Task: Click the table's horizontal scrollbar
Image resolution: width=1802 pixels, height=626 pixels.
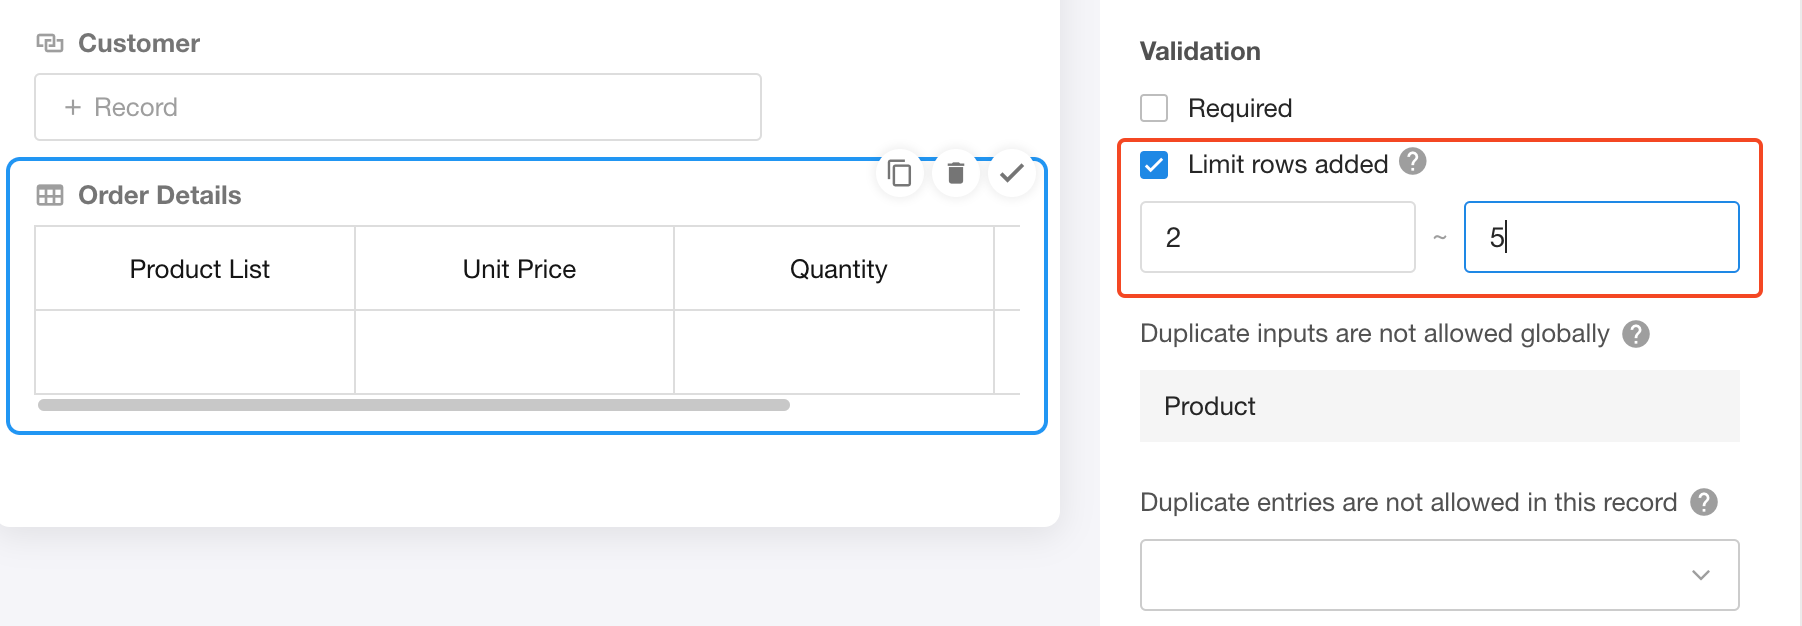Action: 414,405
